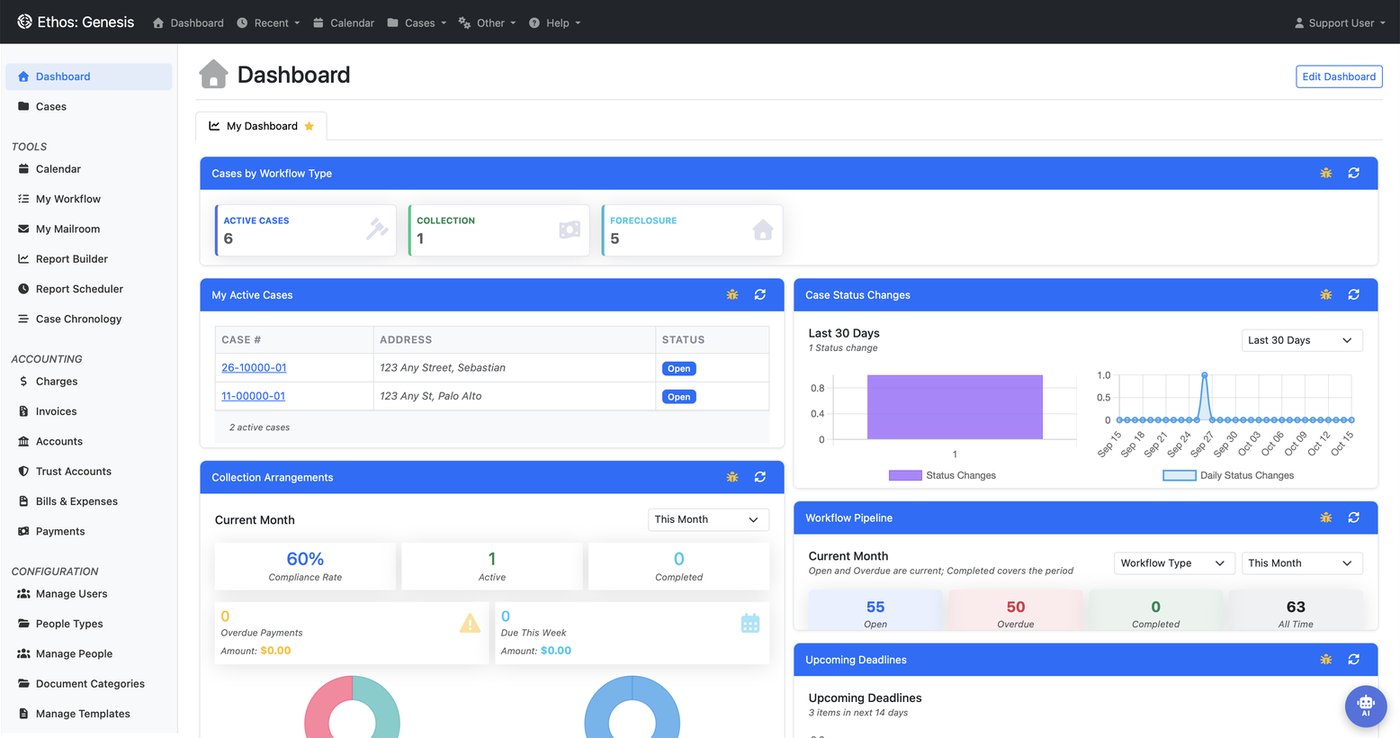The height and width of the screenshot is (738, 1400).
Task: Open the Last 30 Days period selector
Action: point(1302,340)
